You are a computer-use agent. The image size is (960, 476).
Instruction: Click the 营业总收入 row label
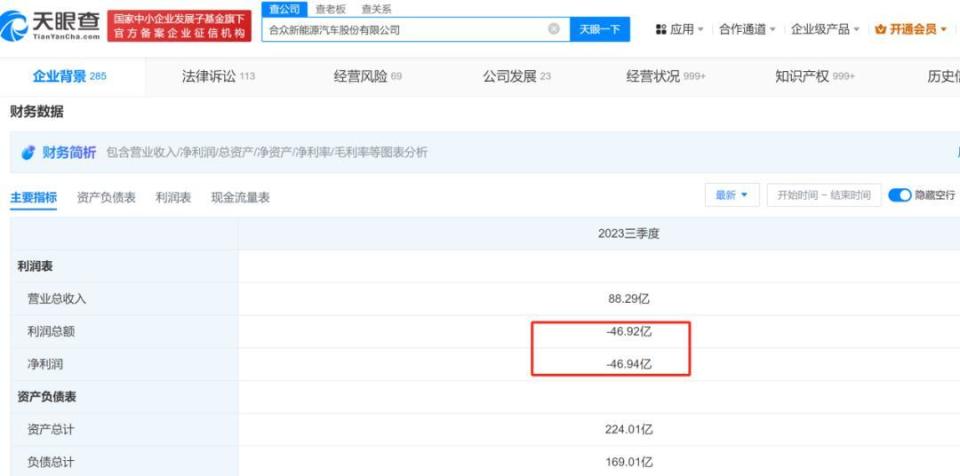point(57,299)
